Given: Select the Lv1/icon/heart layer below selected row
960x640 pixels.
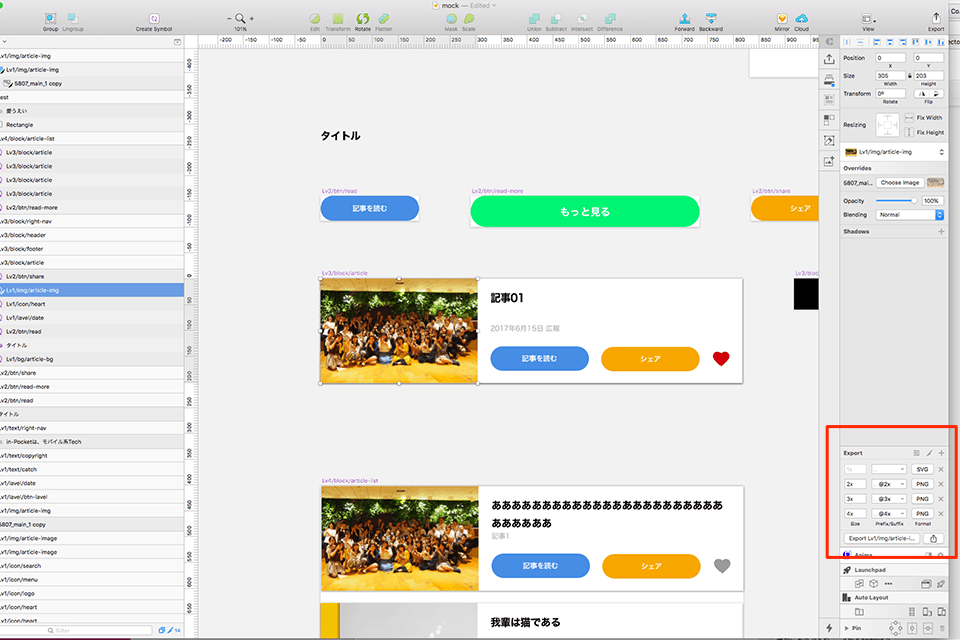Looking at the screenshot, I should tap(92, 304).
